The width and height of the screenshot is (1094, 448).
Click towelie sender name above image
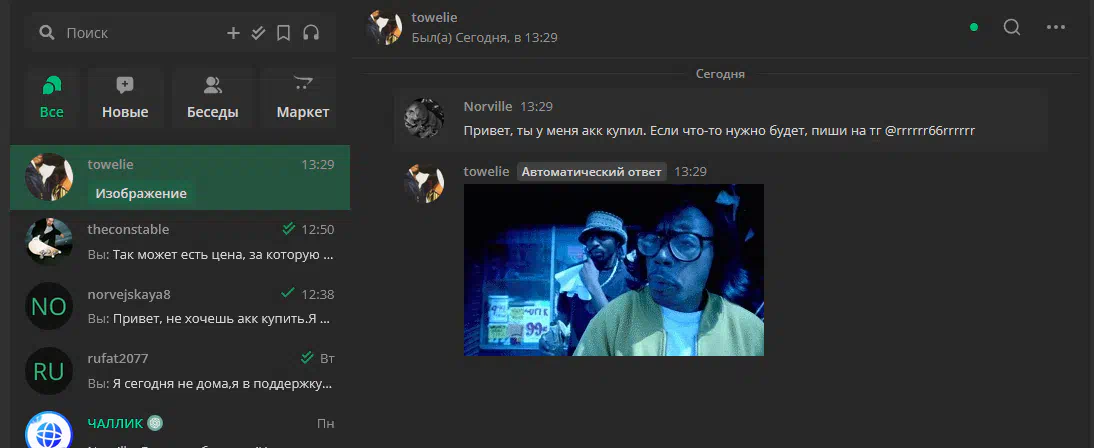(x=486, y=172)
